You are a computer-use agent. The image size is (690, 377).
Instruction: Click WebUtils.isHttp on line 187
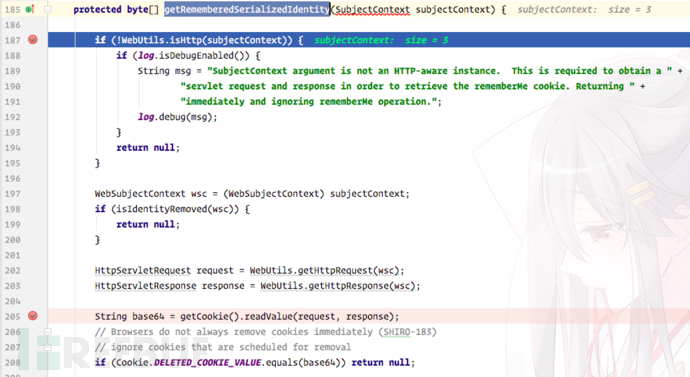pyautogui.click(x=161, y=40)
